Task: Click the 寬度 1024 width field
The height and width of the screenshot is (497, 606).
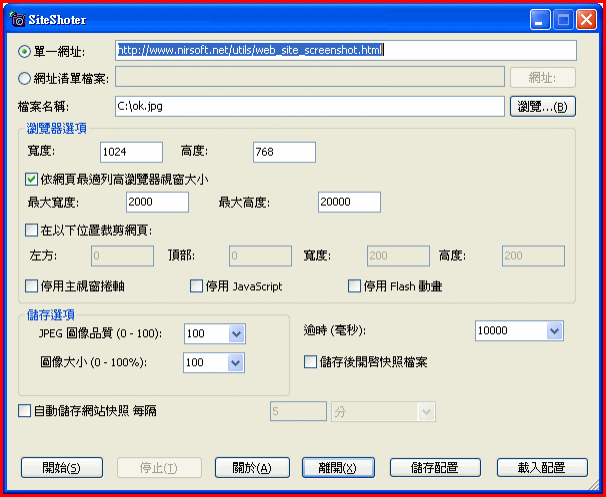Action: click(x=131, y=152)
